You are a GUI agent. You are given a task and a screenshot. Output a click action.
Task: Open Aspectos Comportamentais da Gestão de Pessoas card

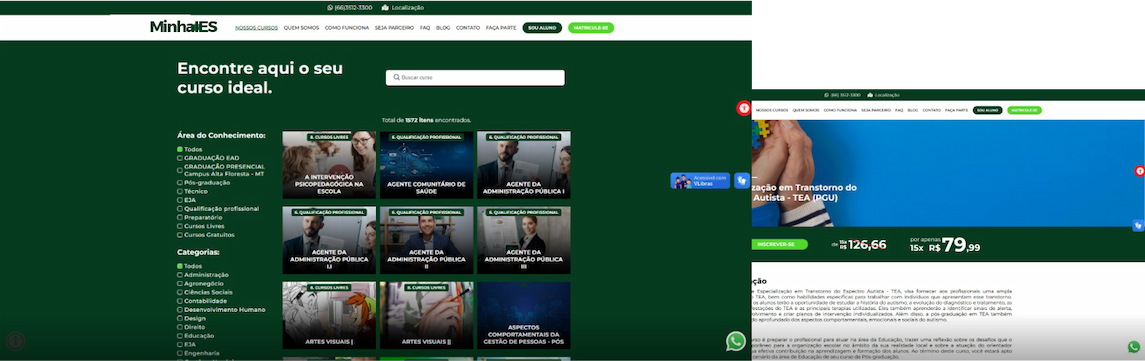tap(524, 316)
